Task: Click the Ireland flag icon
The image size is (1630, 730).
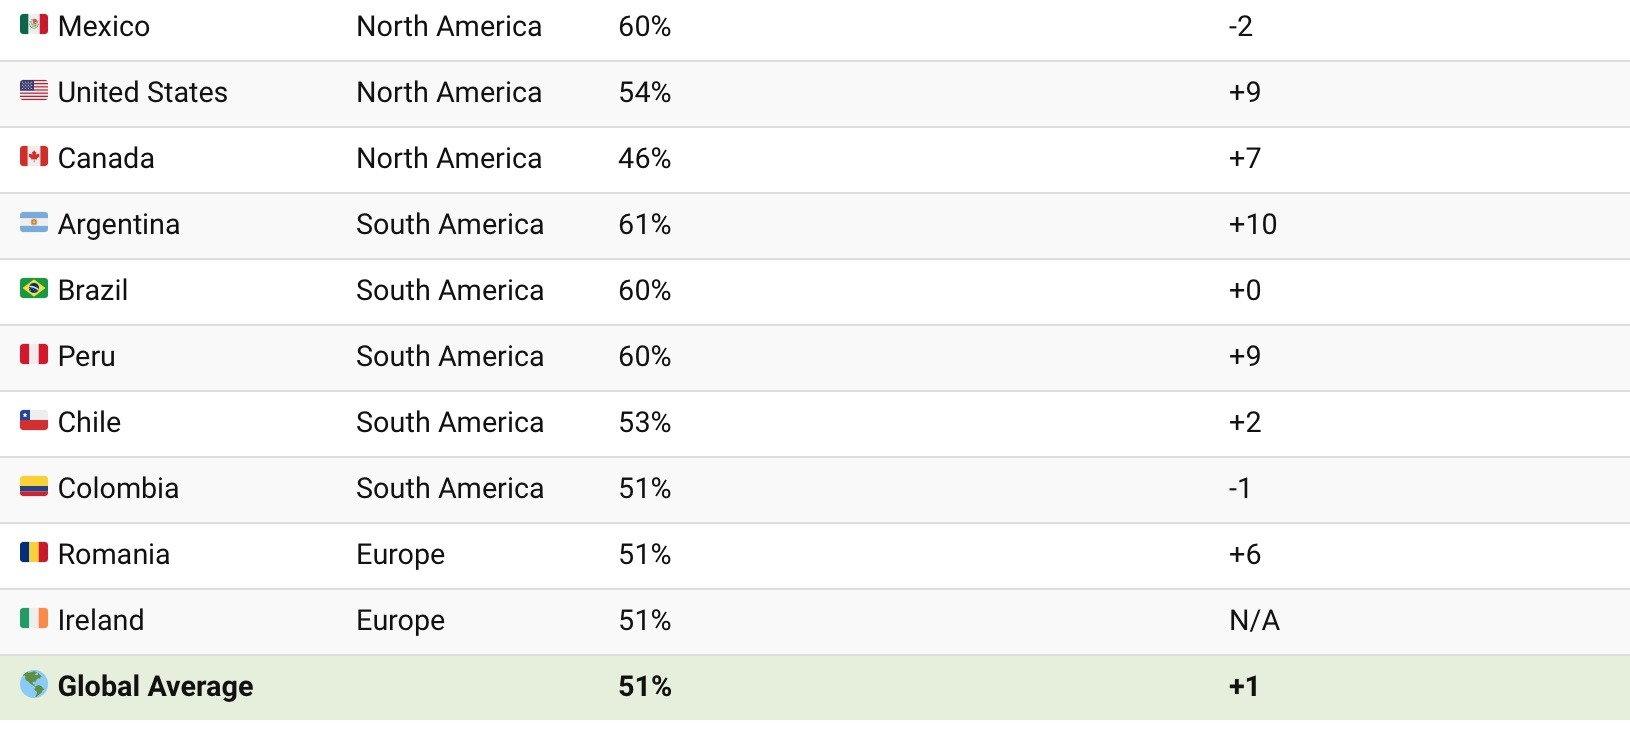Action: coord(34,618)
